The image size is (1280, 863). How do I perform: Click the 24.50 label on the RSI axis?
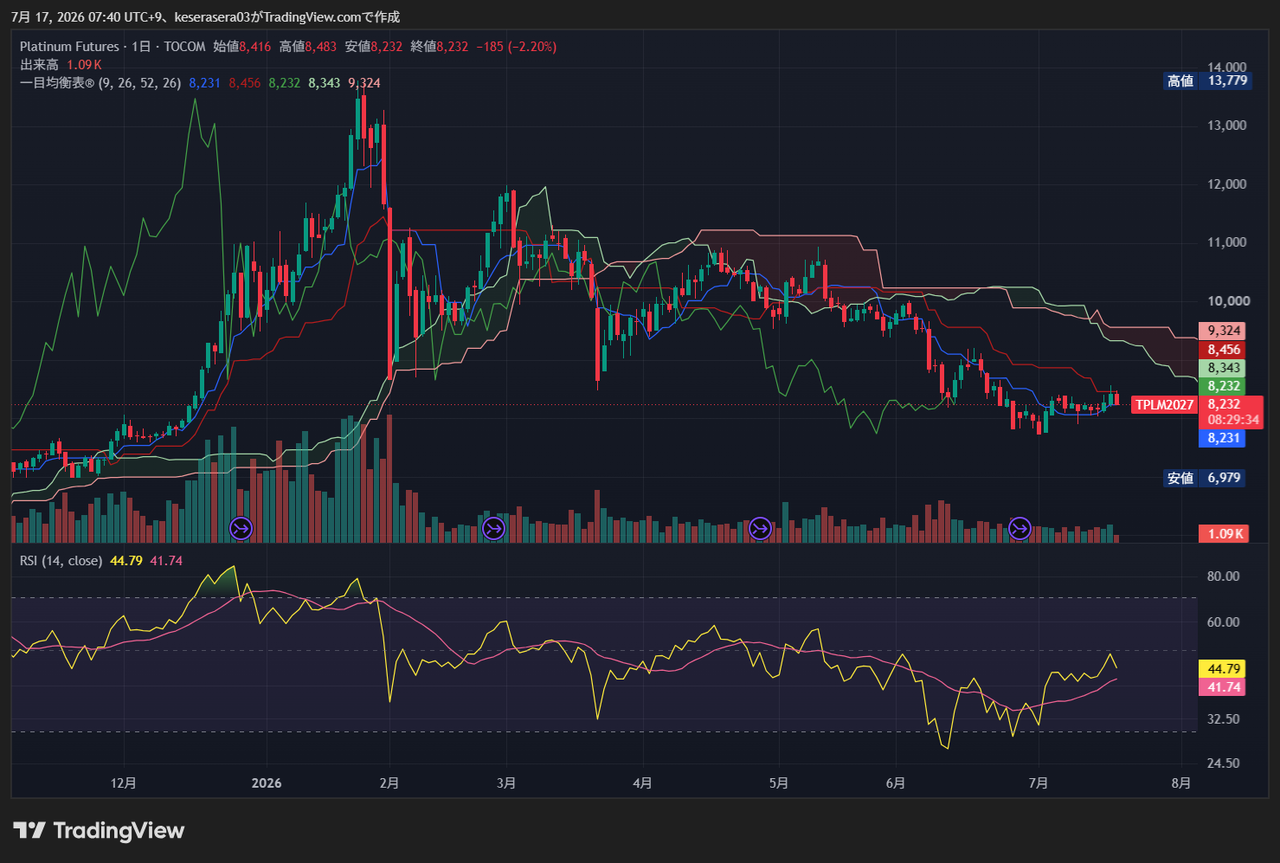click(1224, 763)
